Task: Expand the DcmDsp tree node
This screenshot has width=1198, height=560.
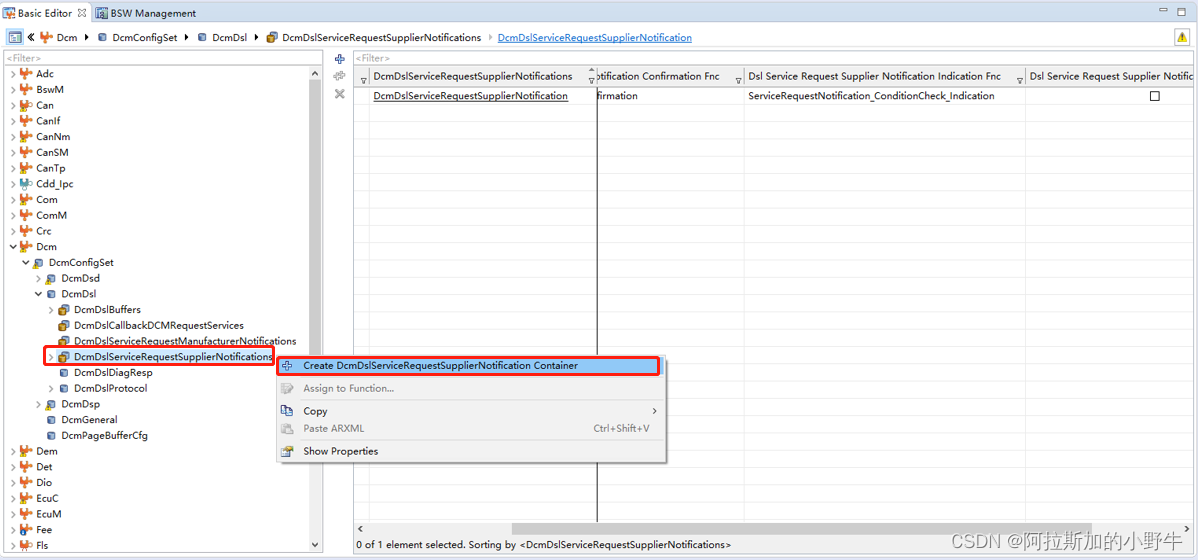Action: tap(38, 404)
